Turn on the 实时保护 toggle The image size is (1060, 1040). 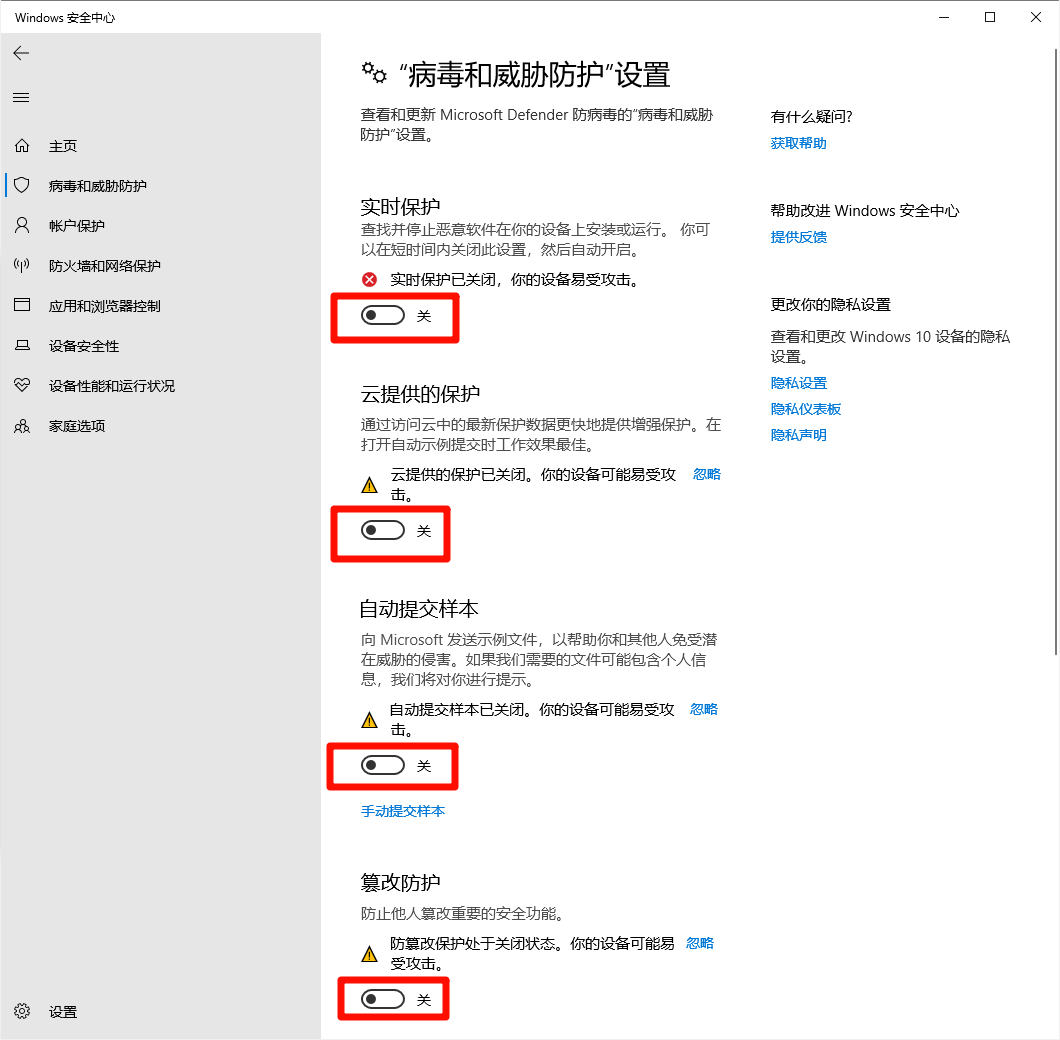(x=383, y=315)
